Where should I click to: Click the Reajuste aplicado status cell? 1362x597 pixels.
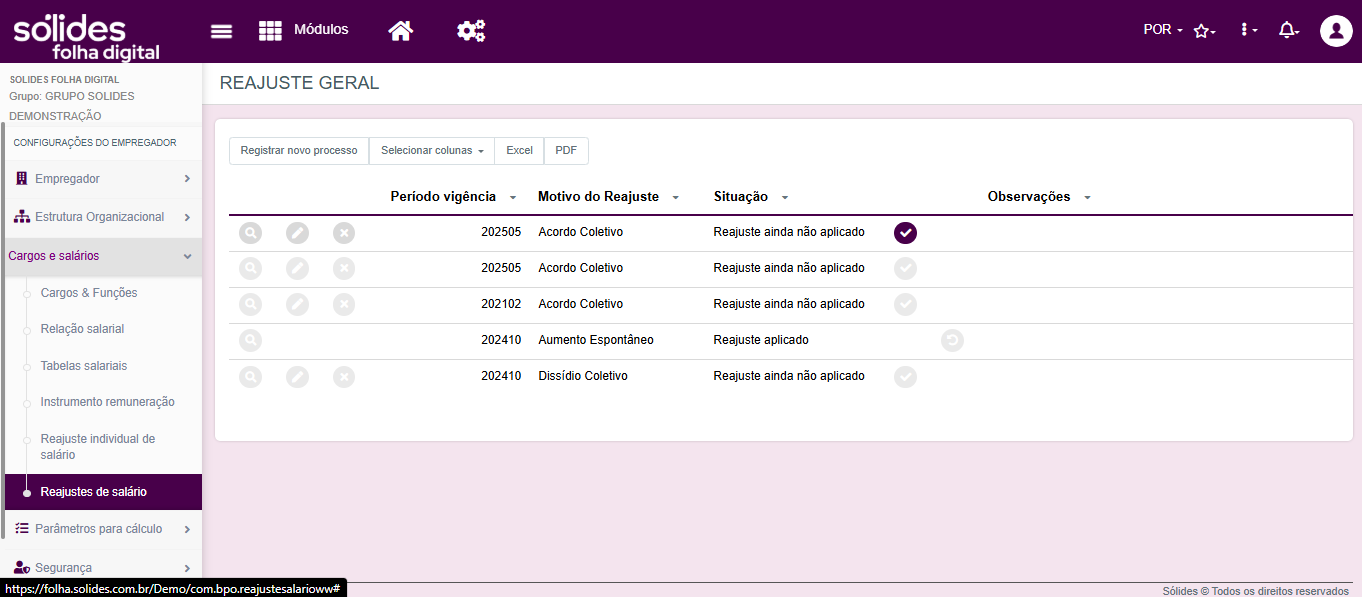[761, 340]
